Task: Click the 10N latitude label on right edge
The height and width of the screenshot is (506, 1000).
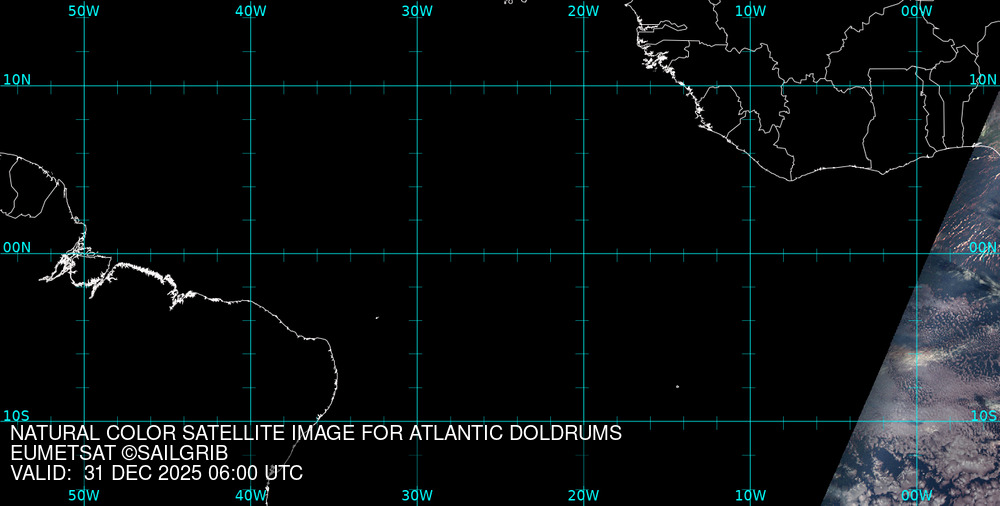Action: tap(984, 79)
